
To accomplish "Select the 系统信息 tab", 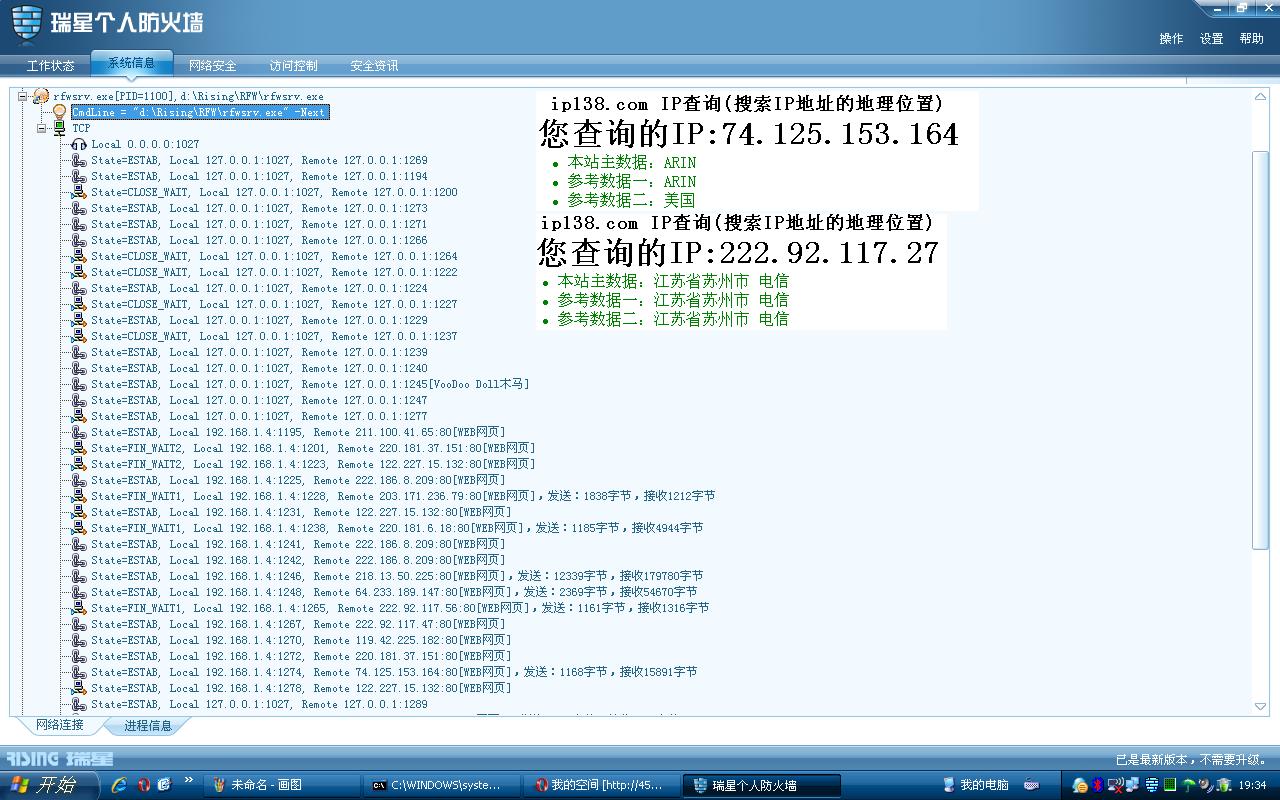I will pyautogui.click(x=132, y=63).
